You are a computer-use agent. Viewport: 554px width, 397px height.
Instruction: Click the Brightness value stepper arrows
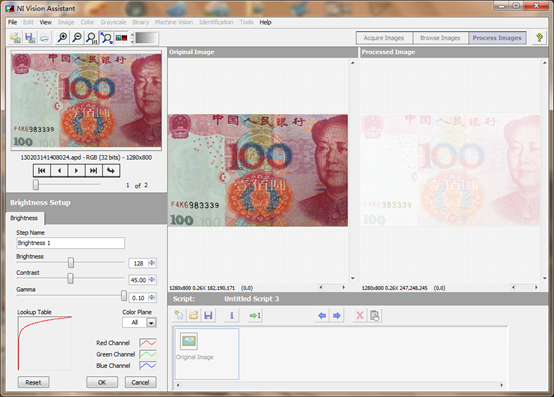[152, 263]
